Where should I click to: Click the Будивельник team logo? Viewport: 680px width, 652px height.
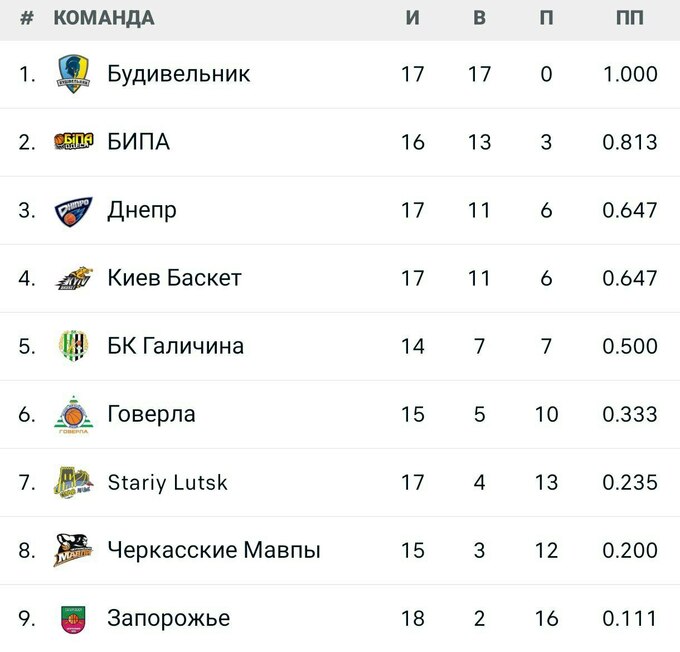click(74, 74)
